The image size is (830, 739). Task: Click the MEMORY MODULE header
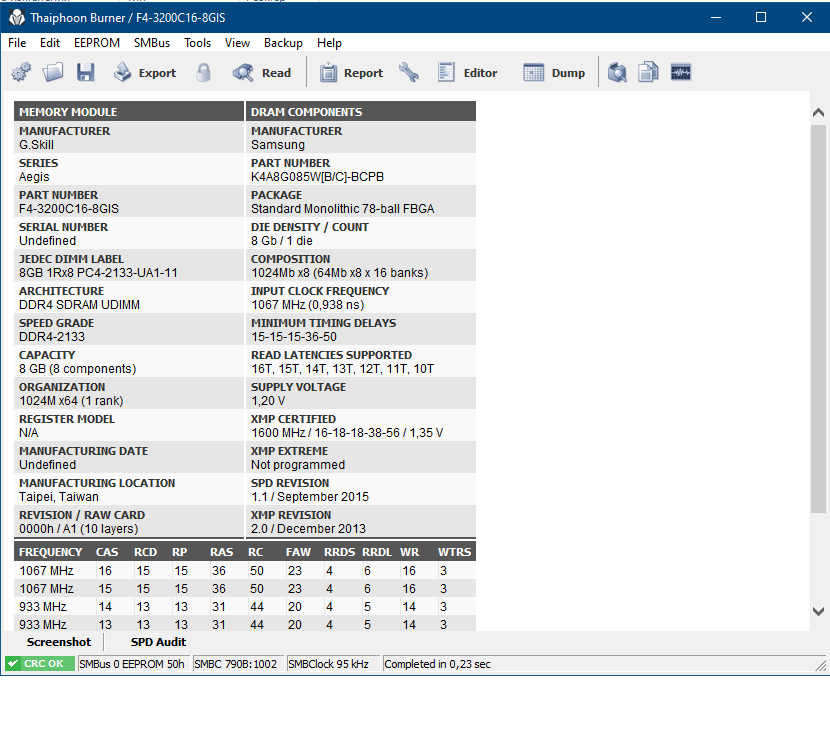click(129, 112)
